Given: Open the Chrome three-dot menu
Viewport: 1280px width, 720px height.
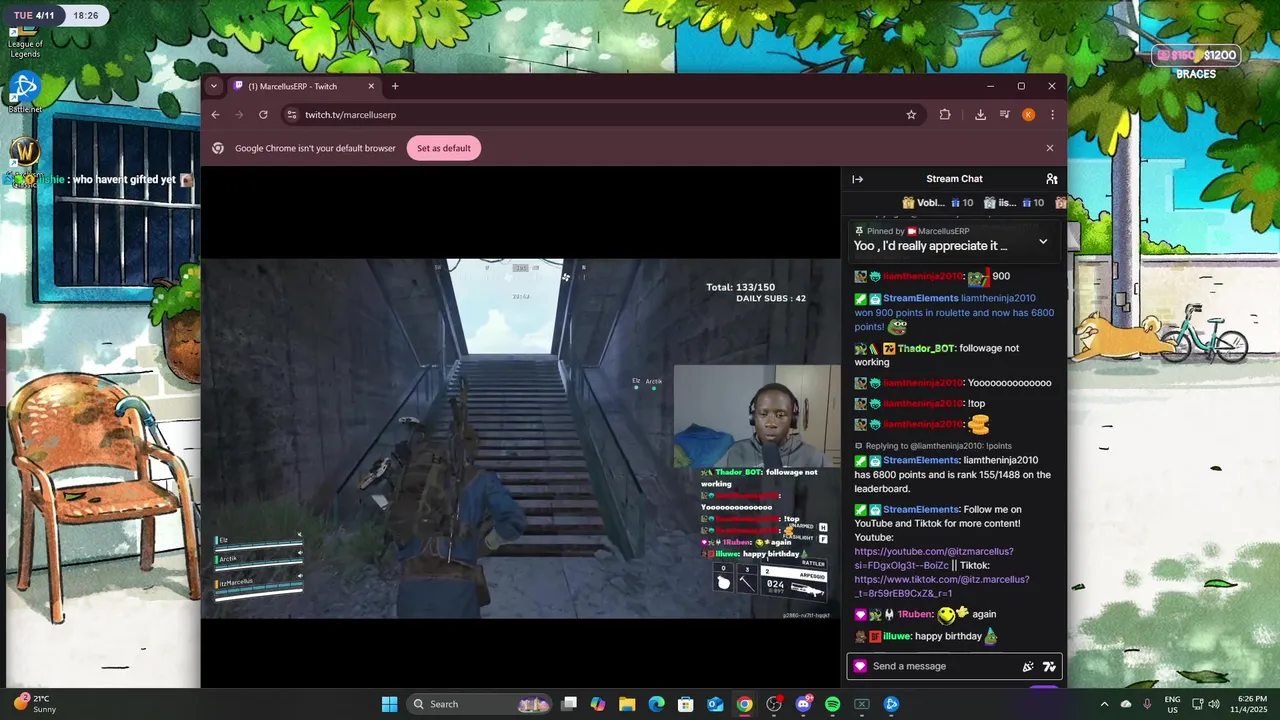Looking at the screenshot, I should (1052, 115).
